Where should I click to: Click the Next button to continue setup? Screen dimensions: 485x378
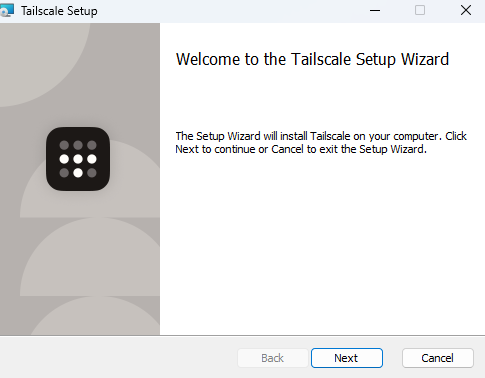pos(347,358)
